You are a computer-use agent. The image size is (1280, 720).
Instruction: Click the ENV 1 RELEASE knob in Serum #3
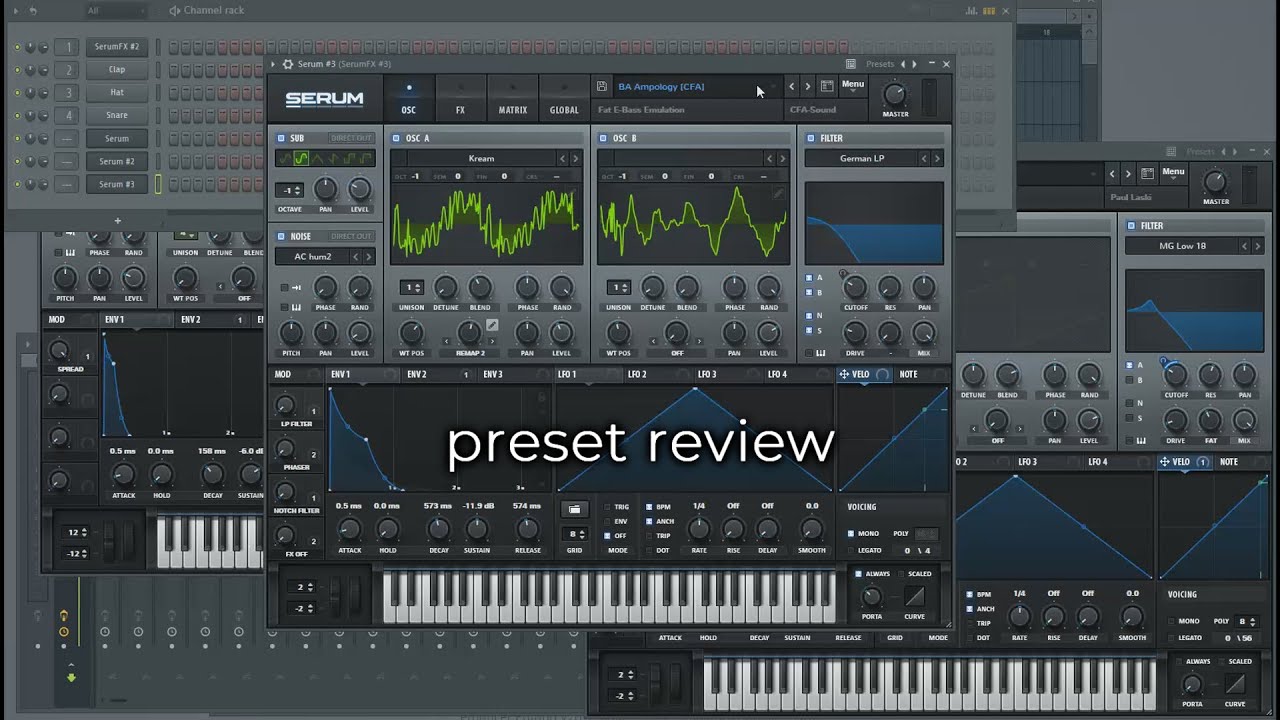pos(527,530)
